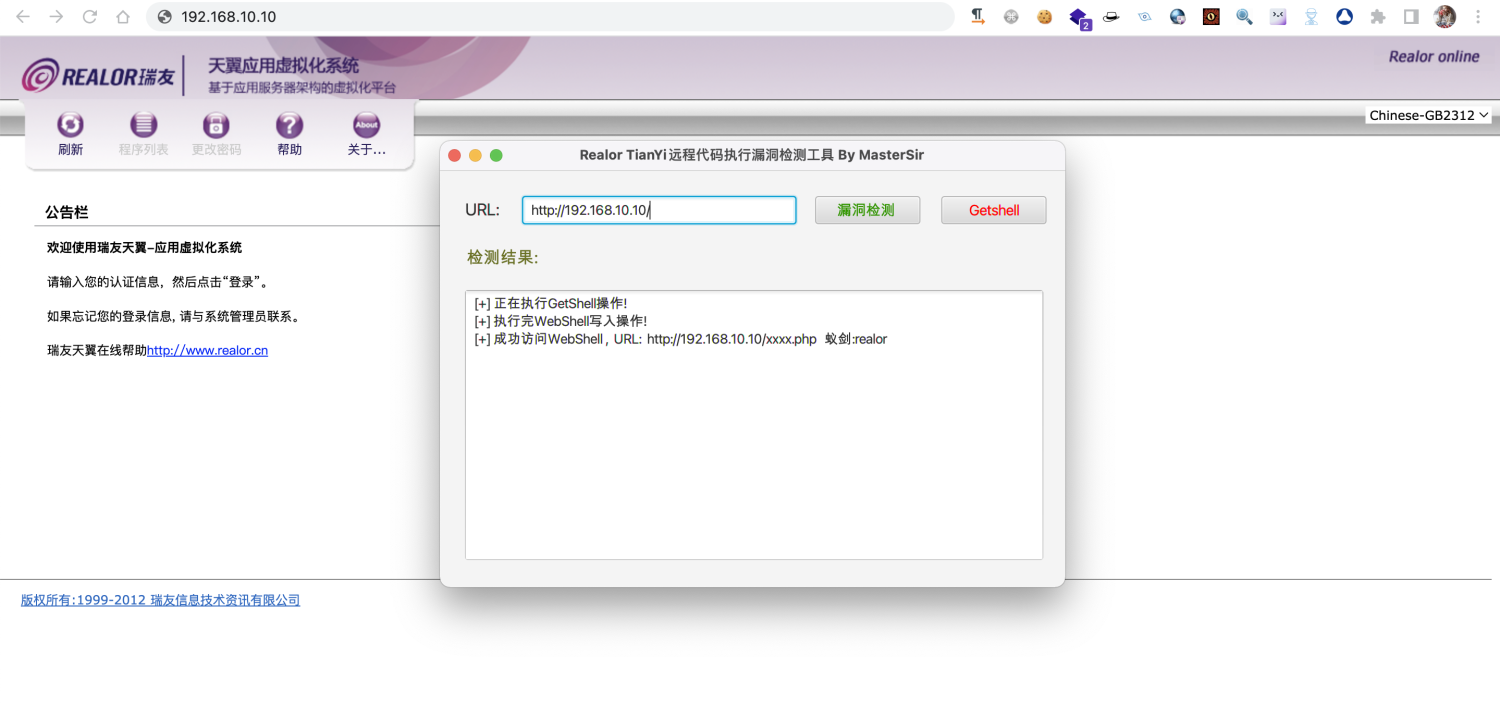
Task: Click the browser address bar showing 192.168.10.10
Action: pos(550,17)
